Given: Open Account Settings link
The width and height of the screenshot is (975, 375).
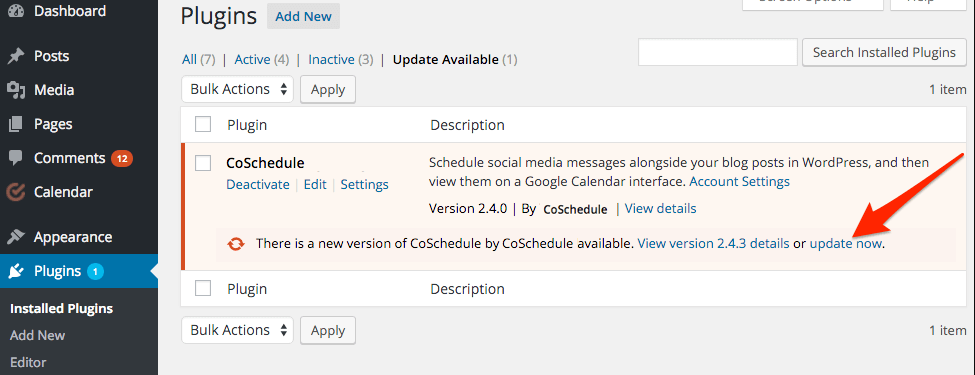Looking at the screenshot, I should (x=739, y=182).
